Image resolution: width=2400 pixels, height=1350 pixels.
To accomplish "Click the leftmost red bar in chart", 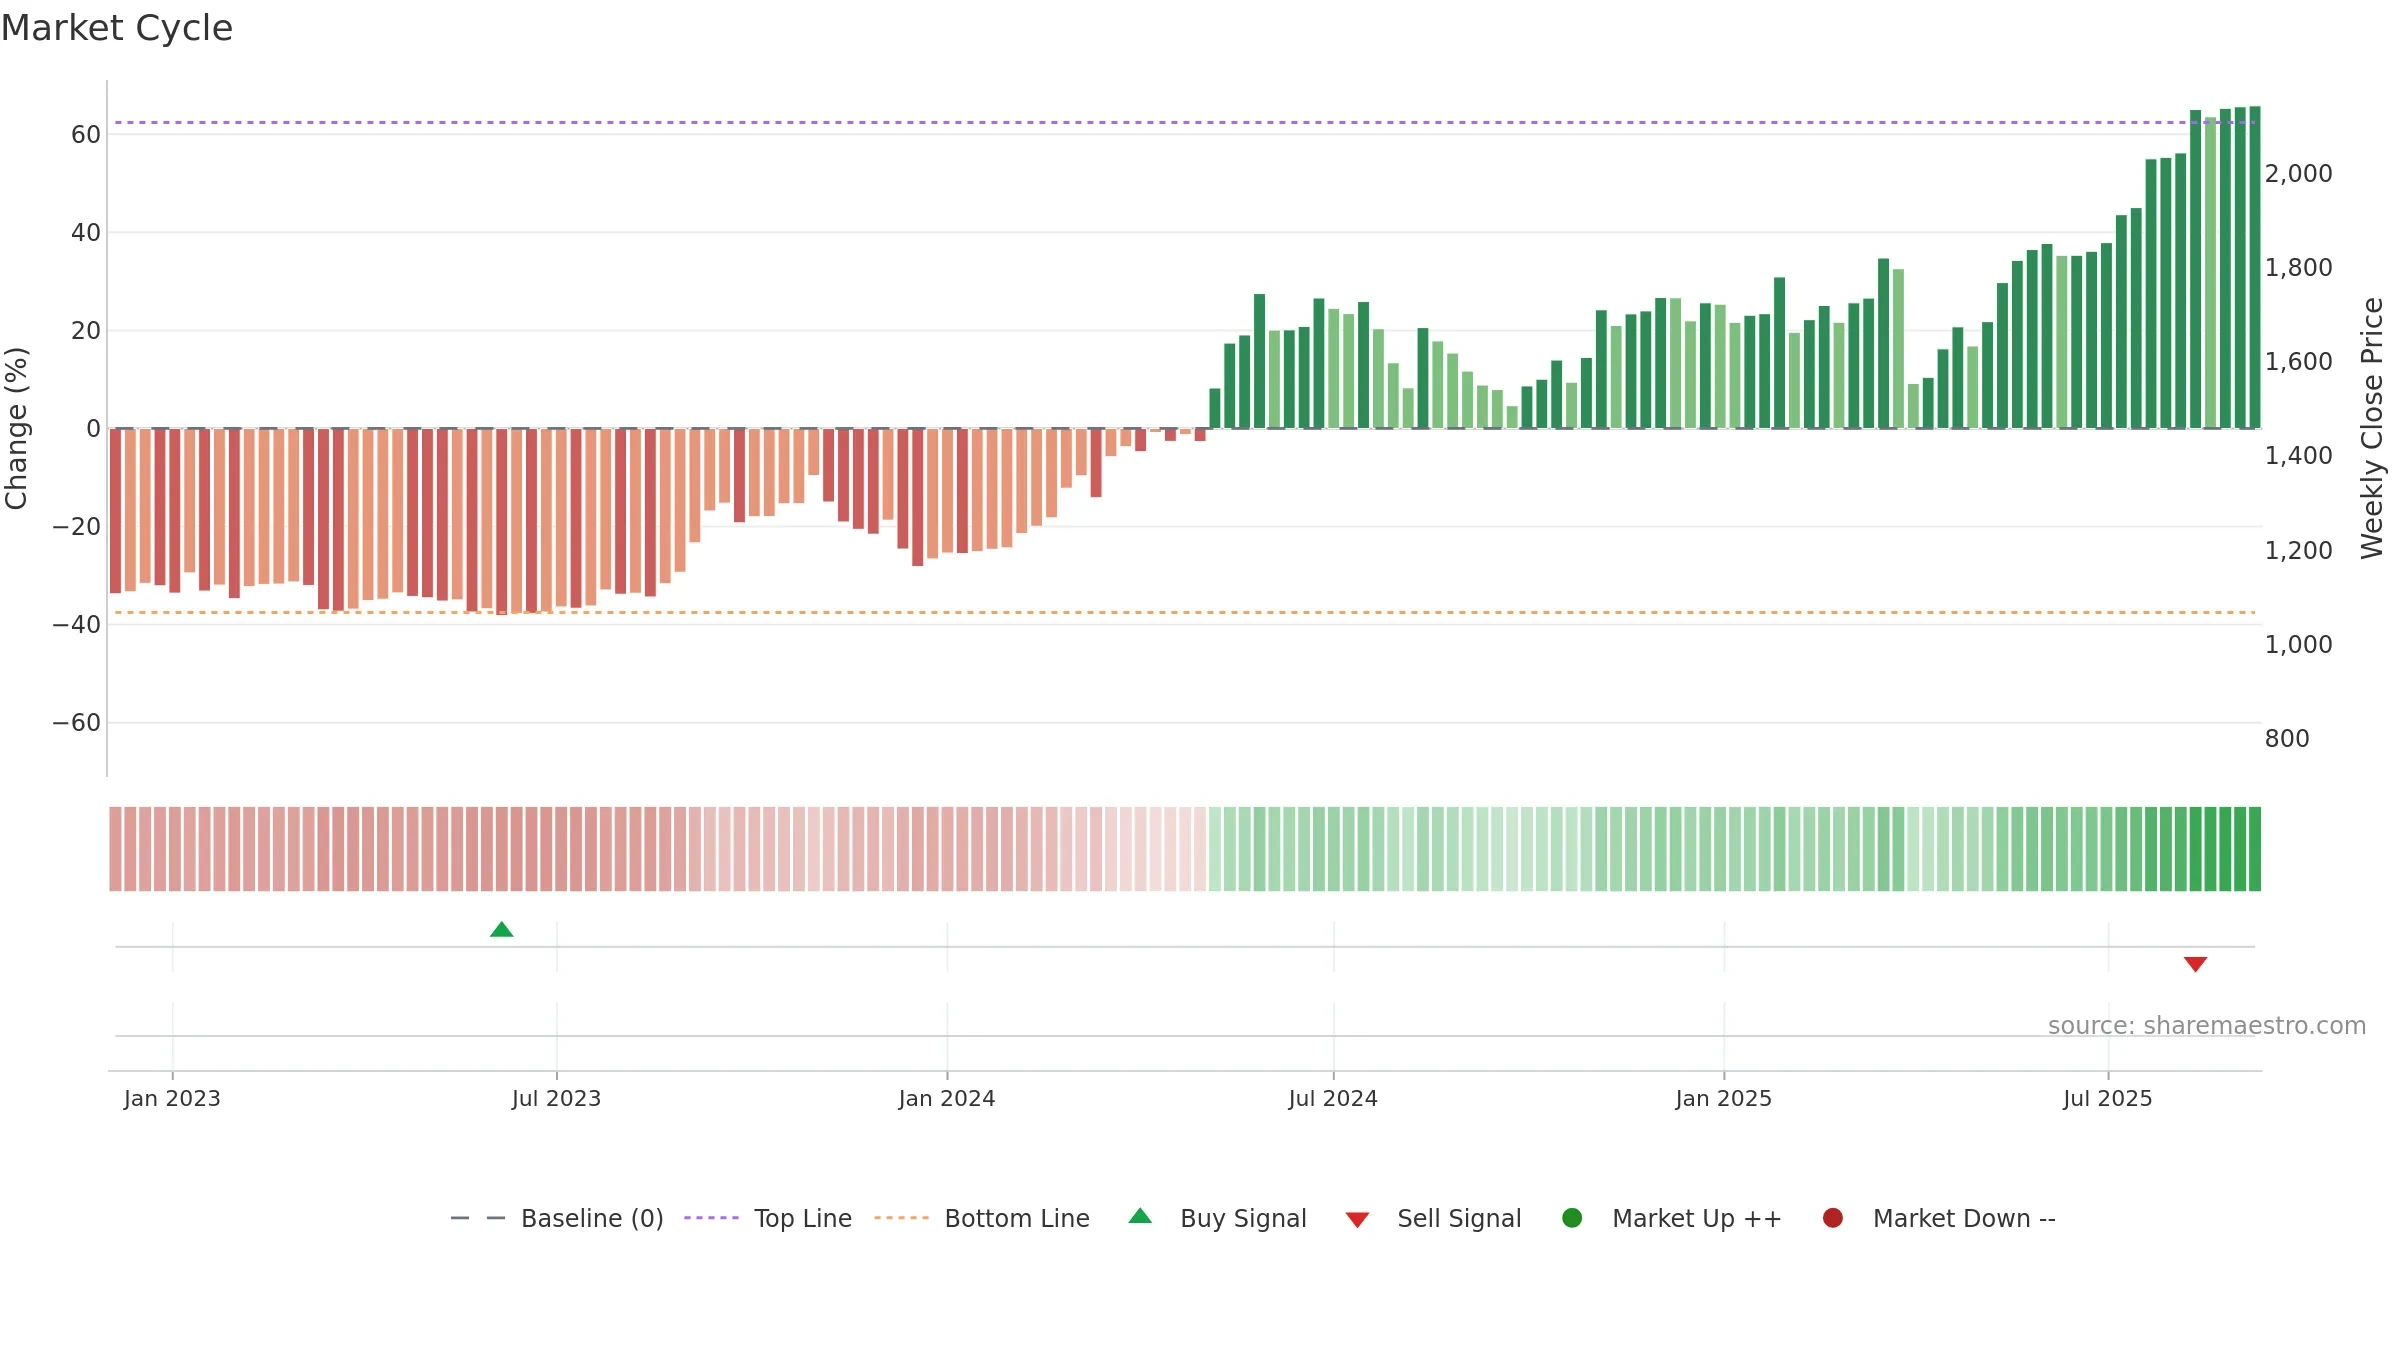I will pyautogui.click(x=115, y=511).
